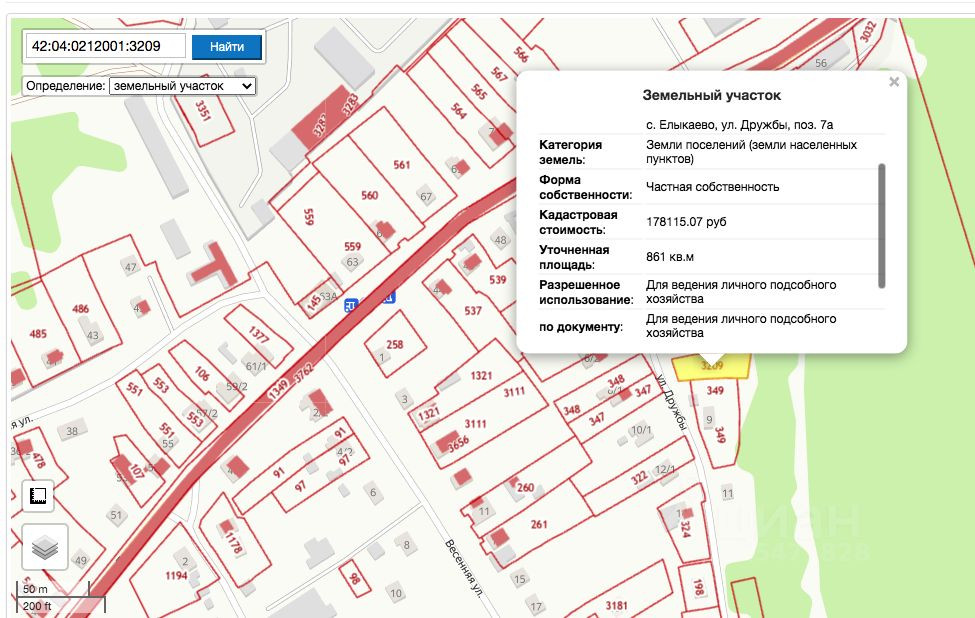The width and height of the screenshot is (975, 618).
Task: Click the Весенняя ул. street label
Action: pos(464,568)
